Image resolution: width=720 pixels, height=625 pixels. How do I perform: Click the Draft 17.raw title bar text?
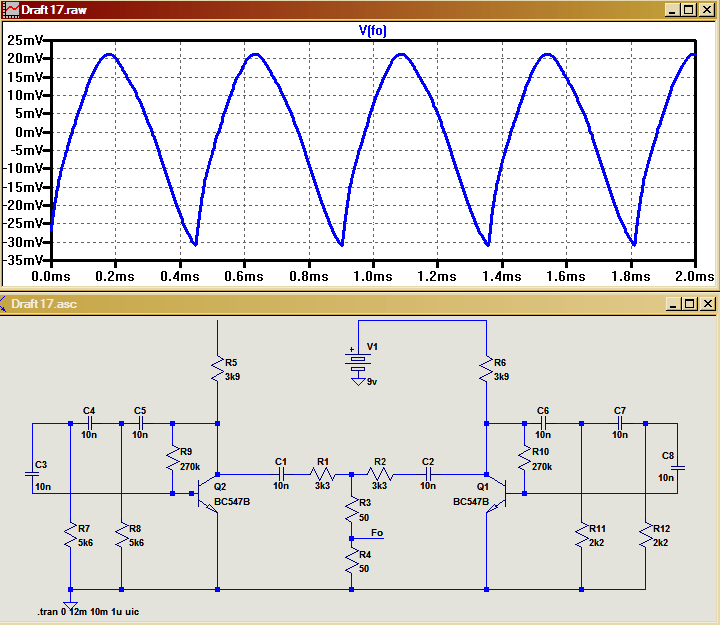point(54,10)
